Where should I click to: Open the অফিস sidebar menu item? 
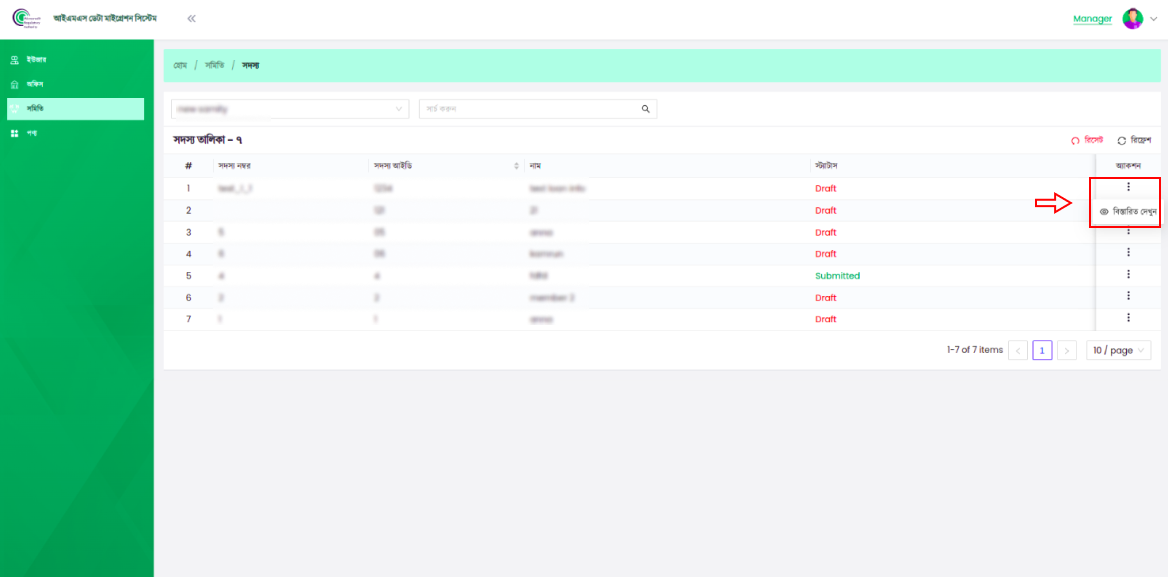(x=35, y=84)
